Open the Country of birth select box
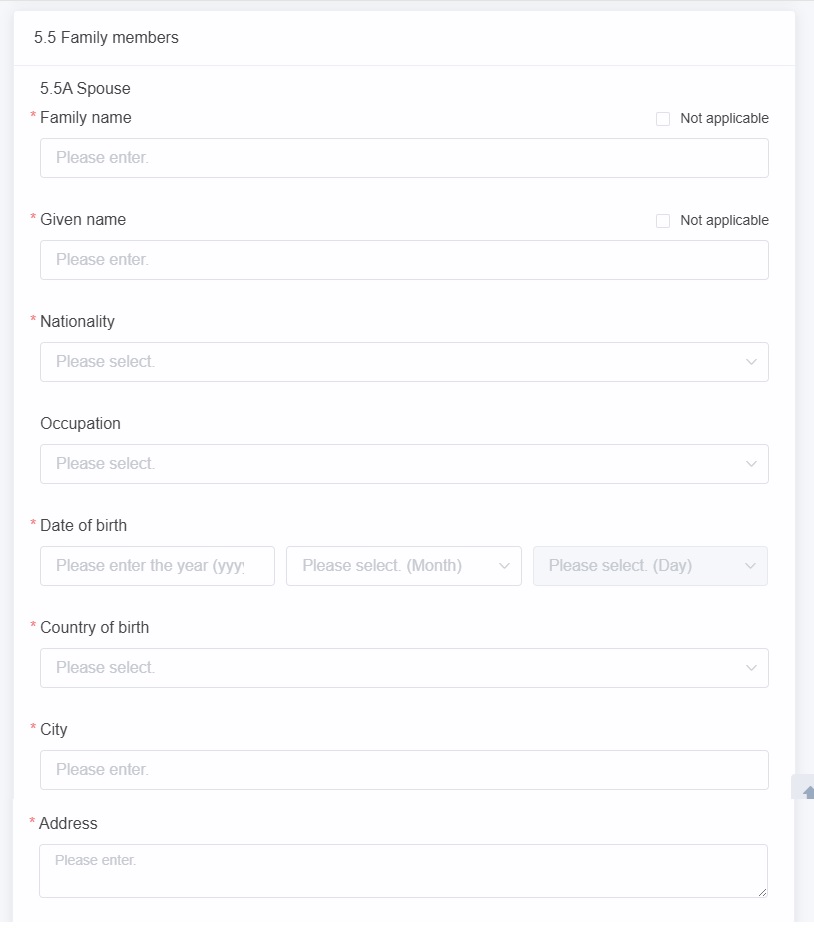The width and height of the screenshot is (814, 932). [x=404, y=668]
